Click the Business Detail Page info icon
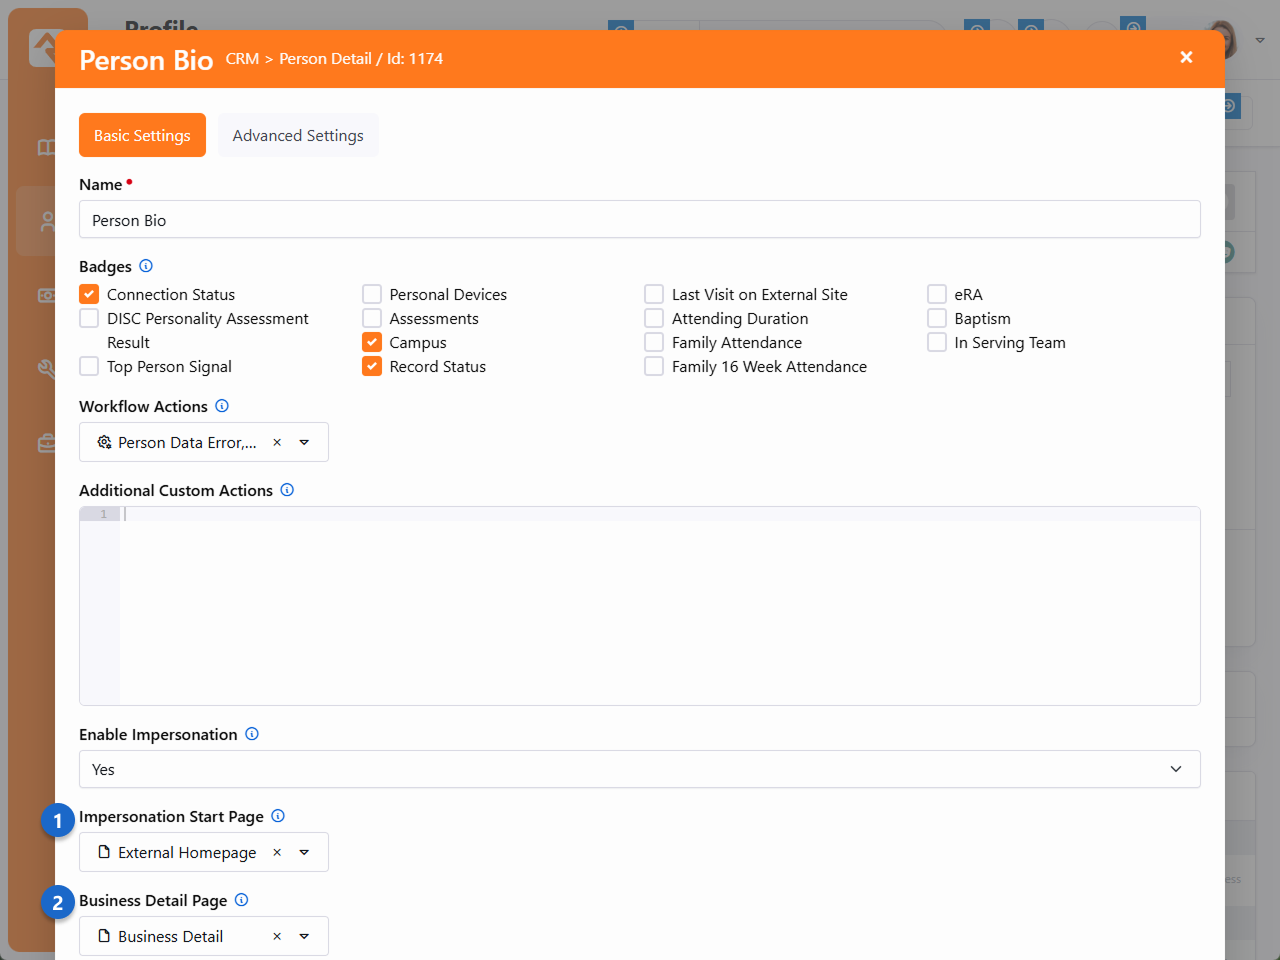The width and height of the screenshot is (1280, 960). (241, 900)
